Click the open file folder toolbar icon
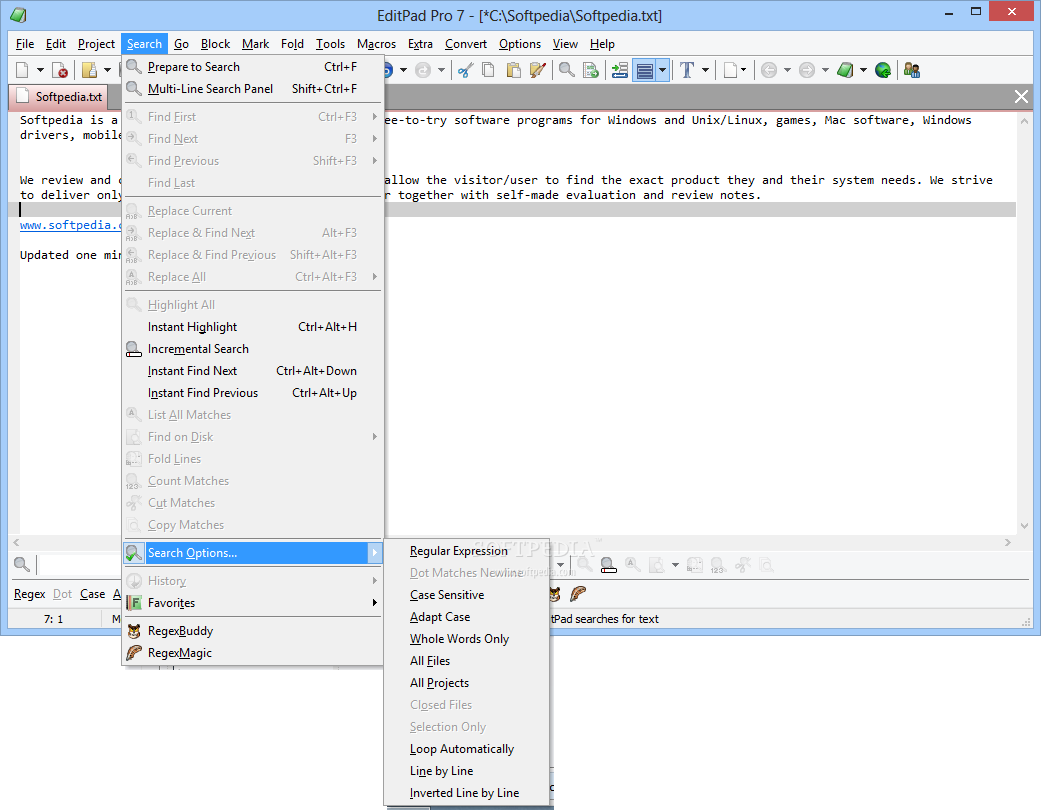1041x810 pixels. click(x=90, y=70)
